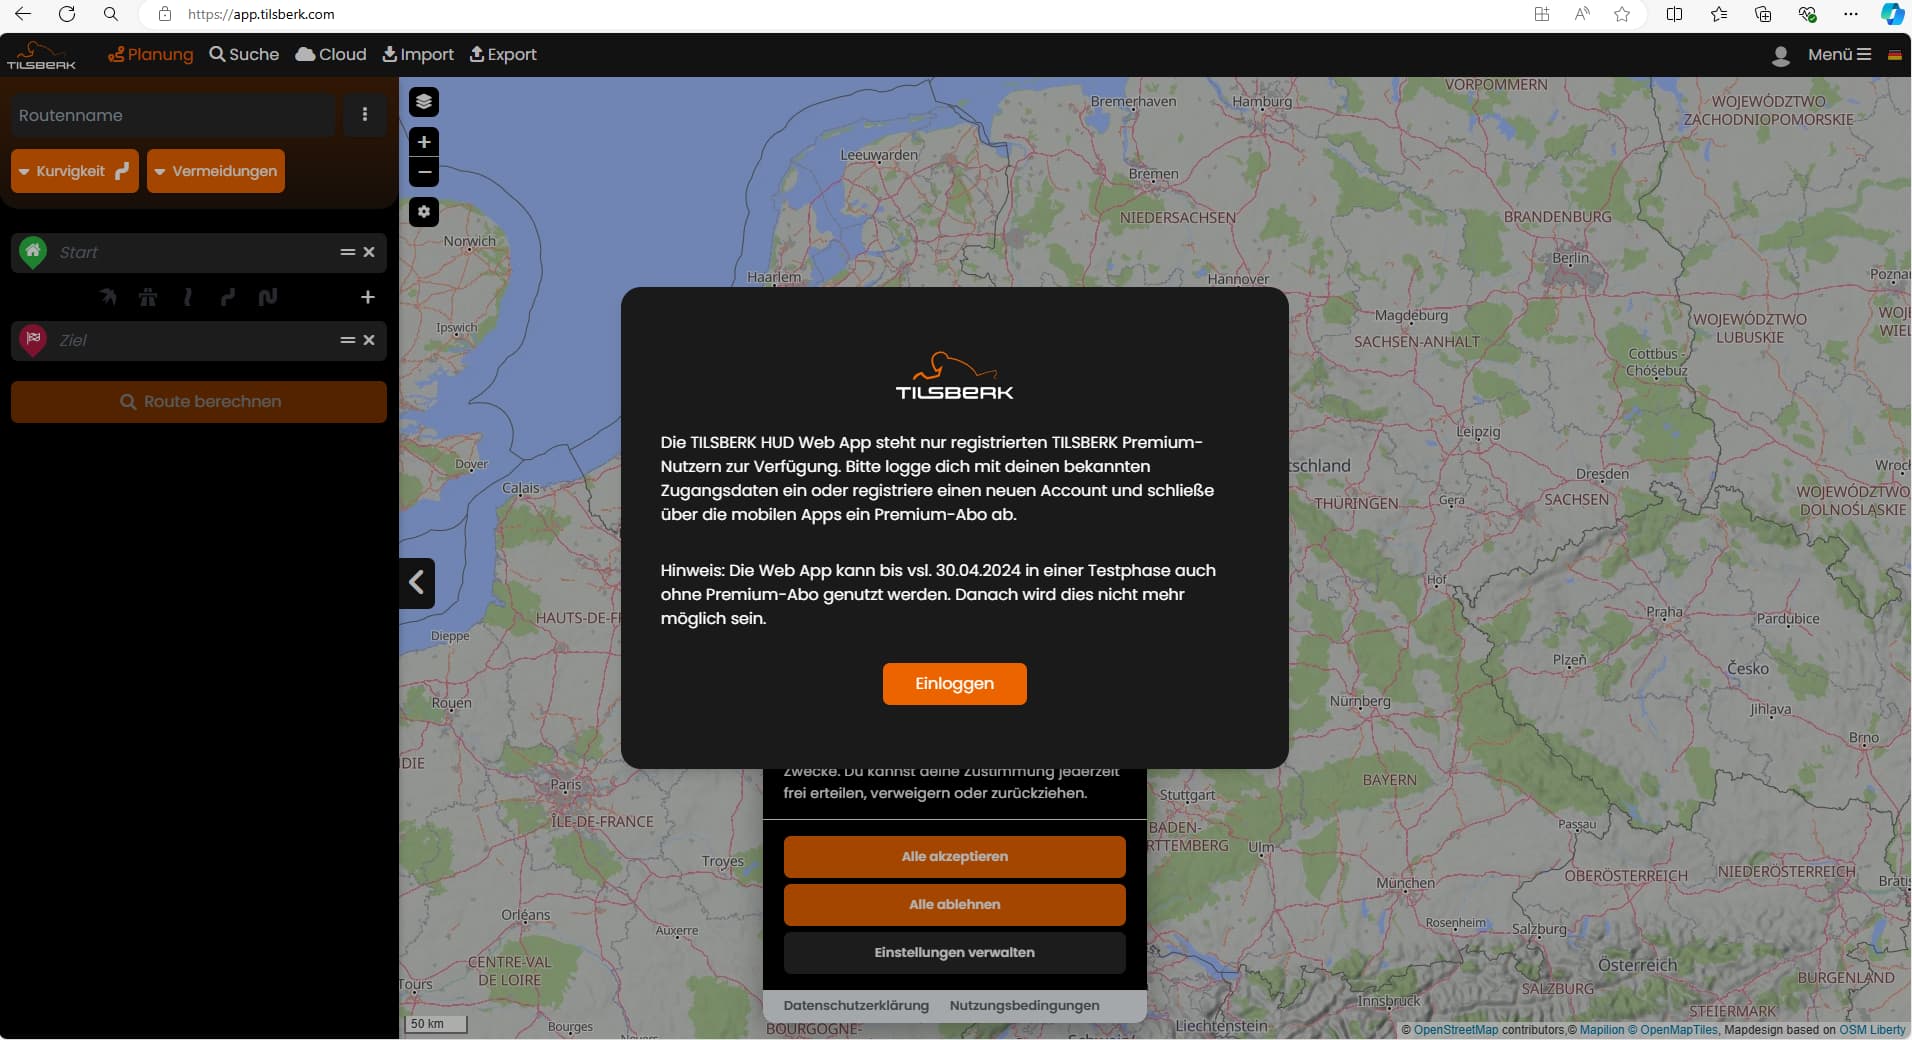Click the red Ziel flag marker
Screen dimensions: 1912x1040
pos(33,339)
